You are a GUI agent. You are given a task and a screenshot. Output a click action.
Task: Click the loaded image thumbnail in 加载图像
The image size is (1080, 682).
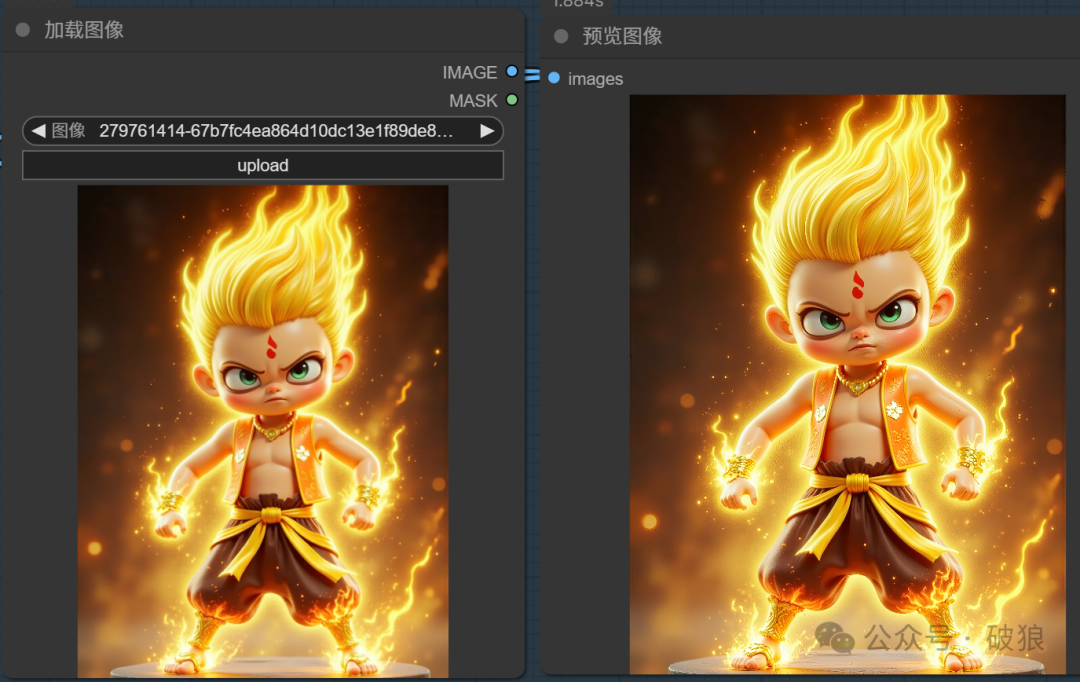click(x=262, y=431)
